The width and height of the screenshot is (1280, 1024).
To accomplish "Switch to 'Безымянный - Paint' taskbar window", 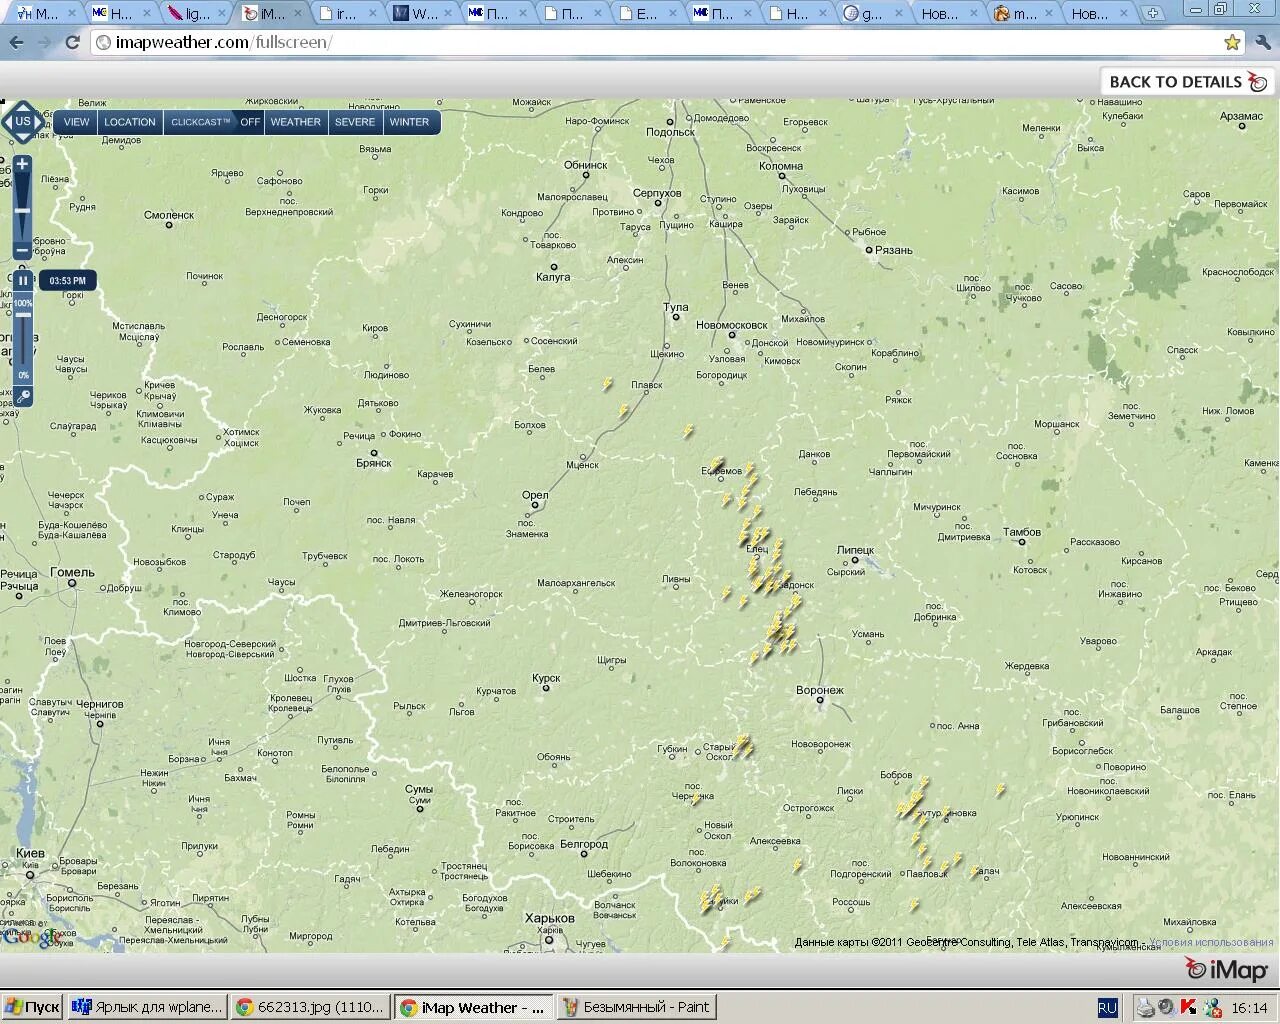I will point(636,1007).
